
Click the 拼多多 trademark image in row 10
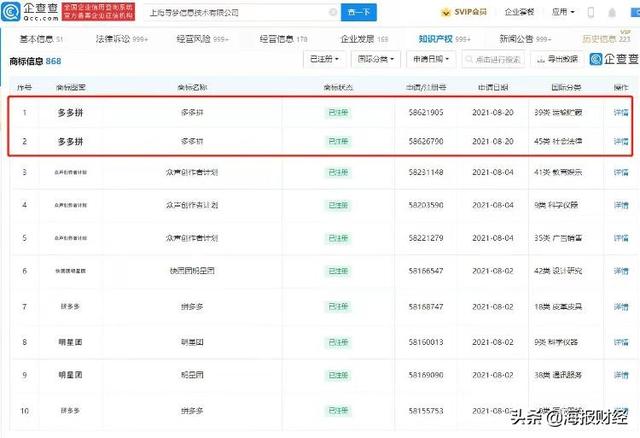70,410
